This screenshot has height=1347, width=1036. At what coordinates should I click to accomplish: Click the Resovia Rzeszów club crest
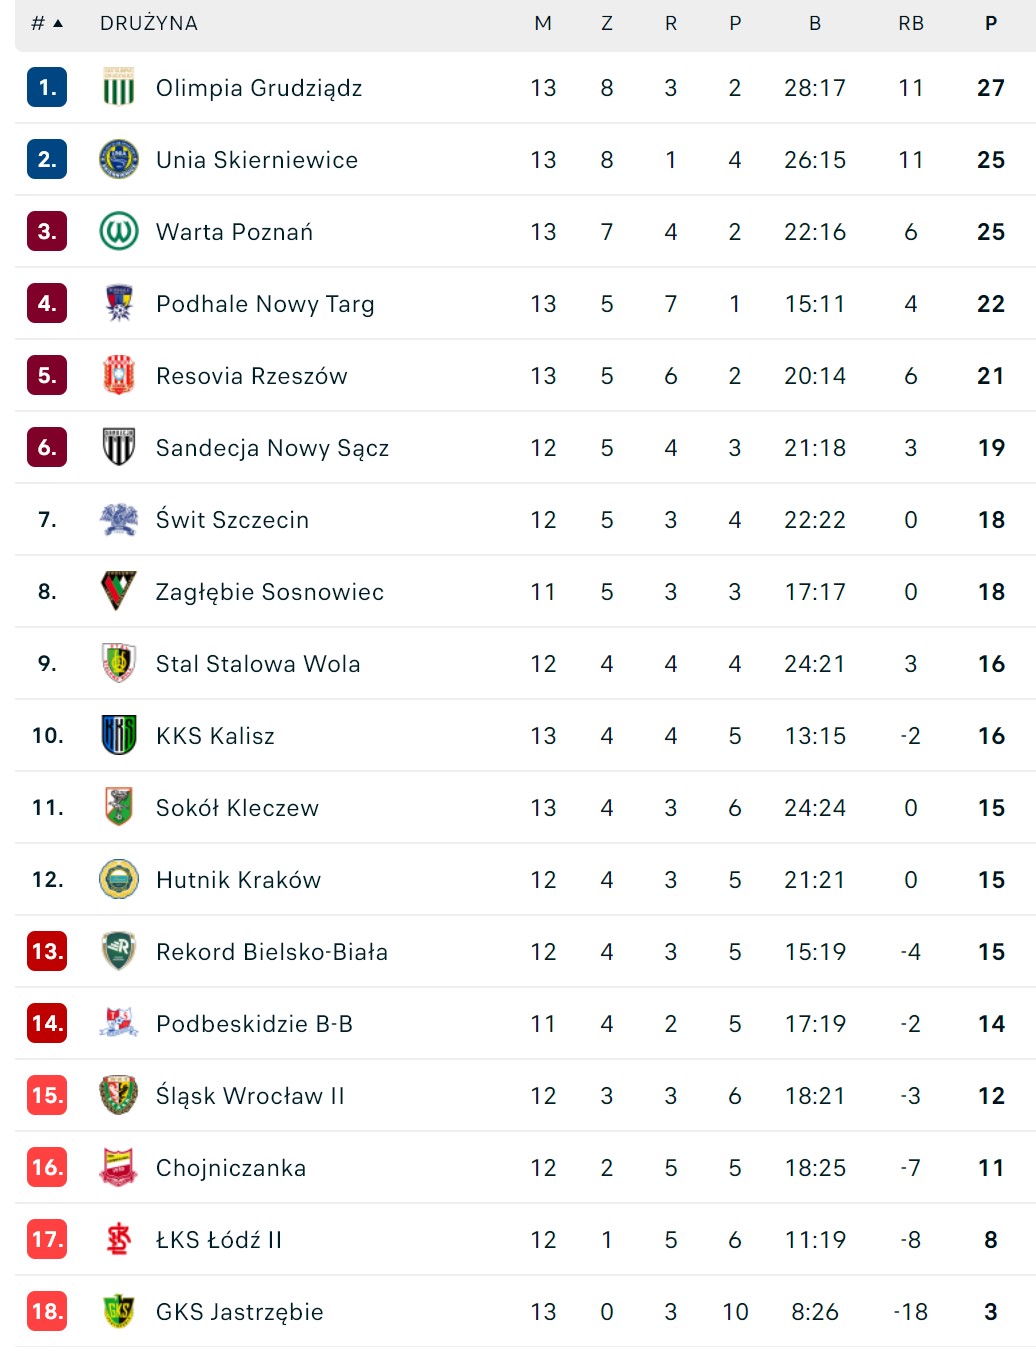[x=118, y=376]
